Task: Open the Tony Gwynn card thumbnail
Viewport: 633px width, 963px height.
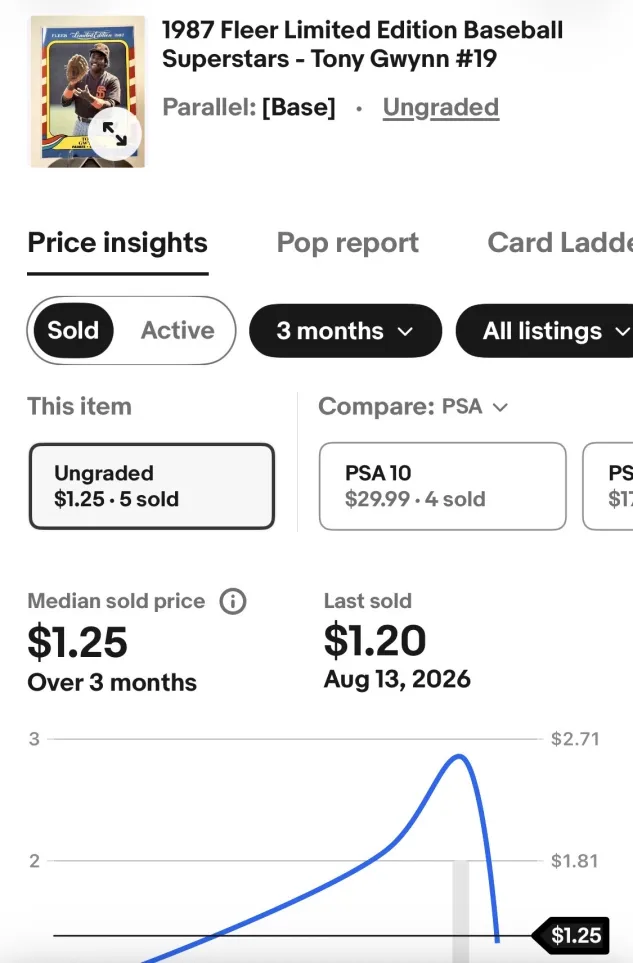Action: pos(87,92)
